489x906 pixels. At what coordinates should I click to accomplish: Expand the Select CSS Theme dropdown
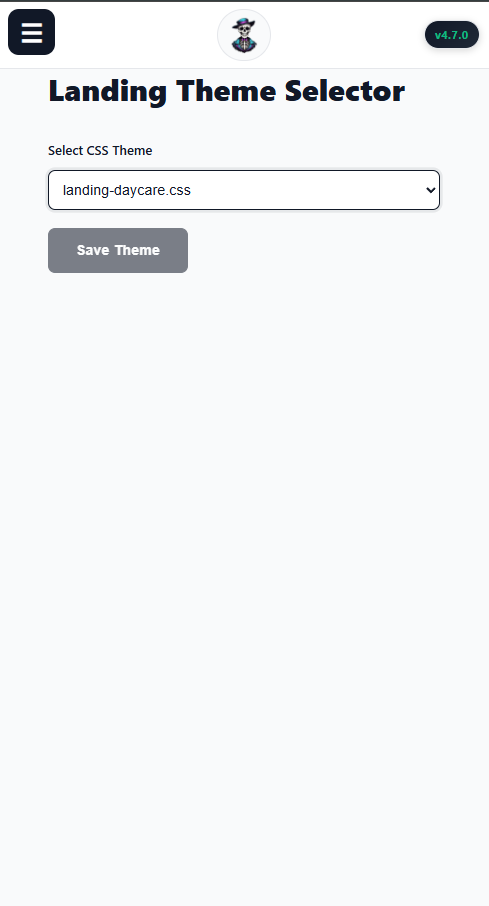click(244, 190)
